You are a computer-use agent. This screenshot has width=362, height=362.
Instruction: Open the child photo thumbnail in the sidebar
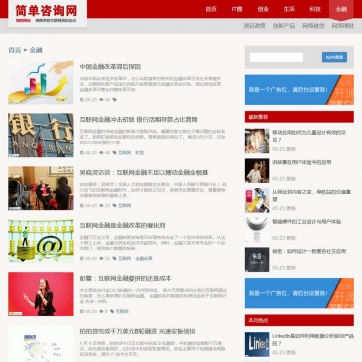click(x=257, y=141)
